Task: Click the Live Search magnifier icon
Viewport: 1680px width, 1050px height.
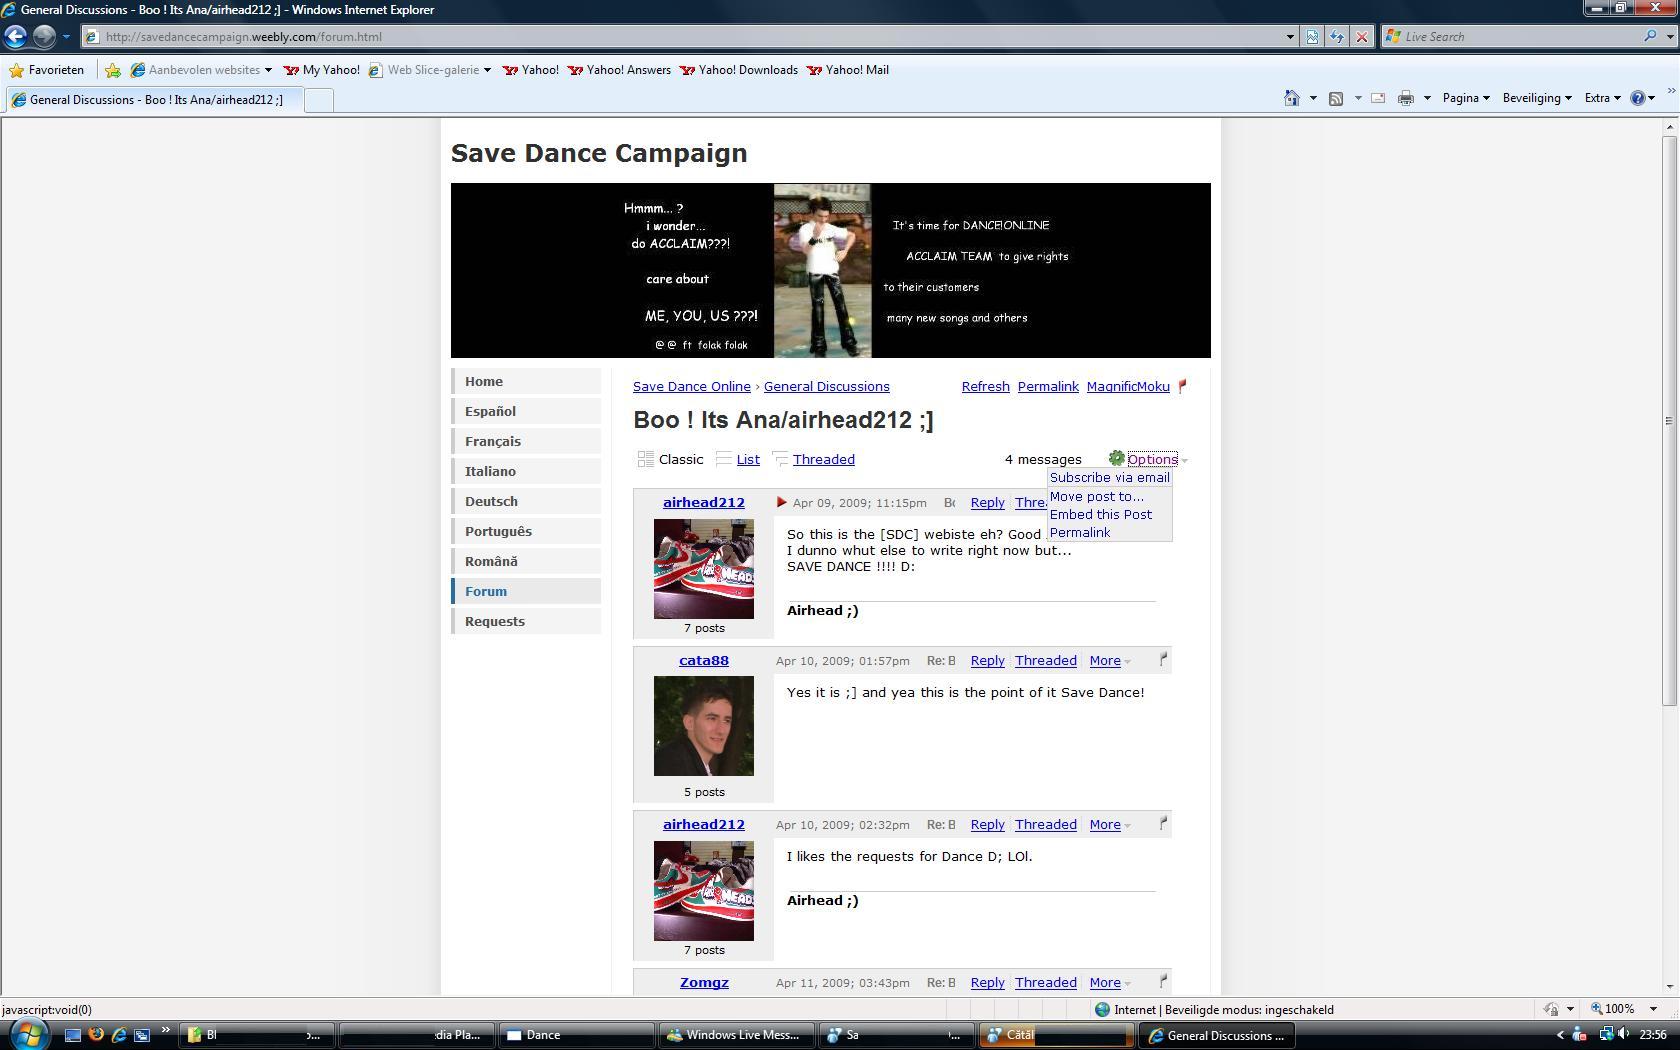Action: coord(1649,37)
